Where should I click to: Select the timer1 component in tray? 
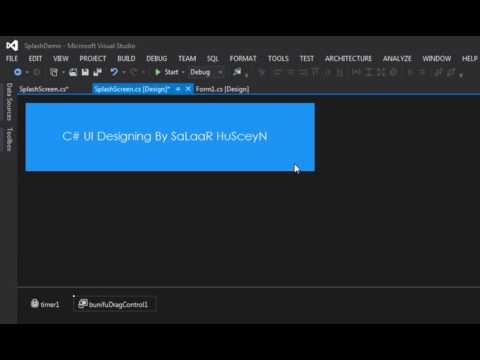45,304
